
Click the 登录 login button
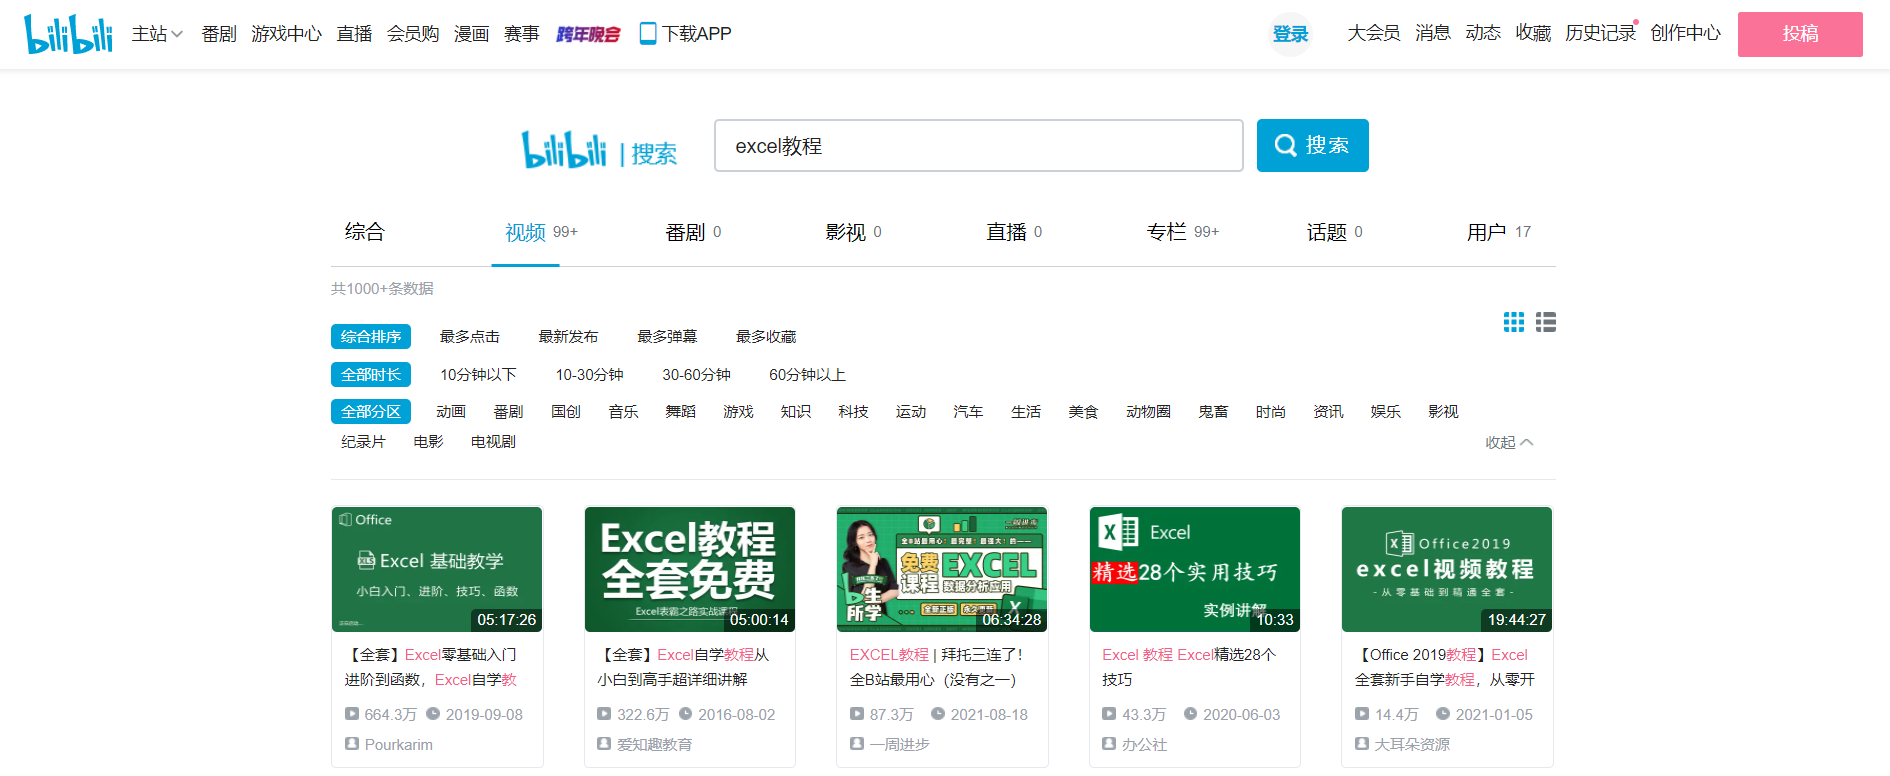[1290, 34]
